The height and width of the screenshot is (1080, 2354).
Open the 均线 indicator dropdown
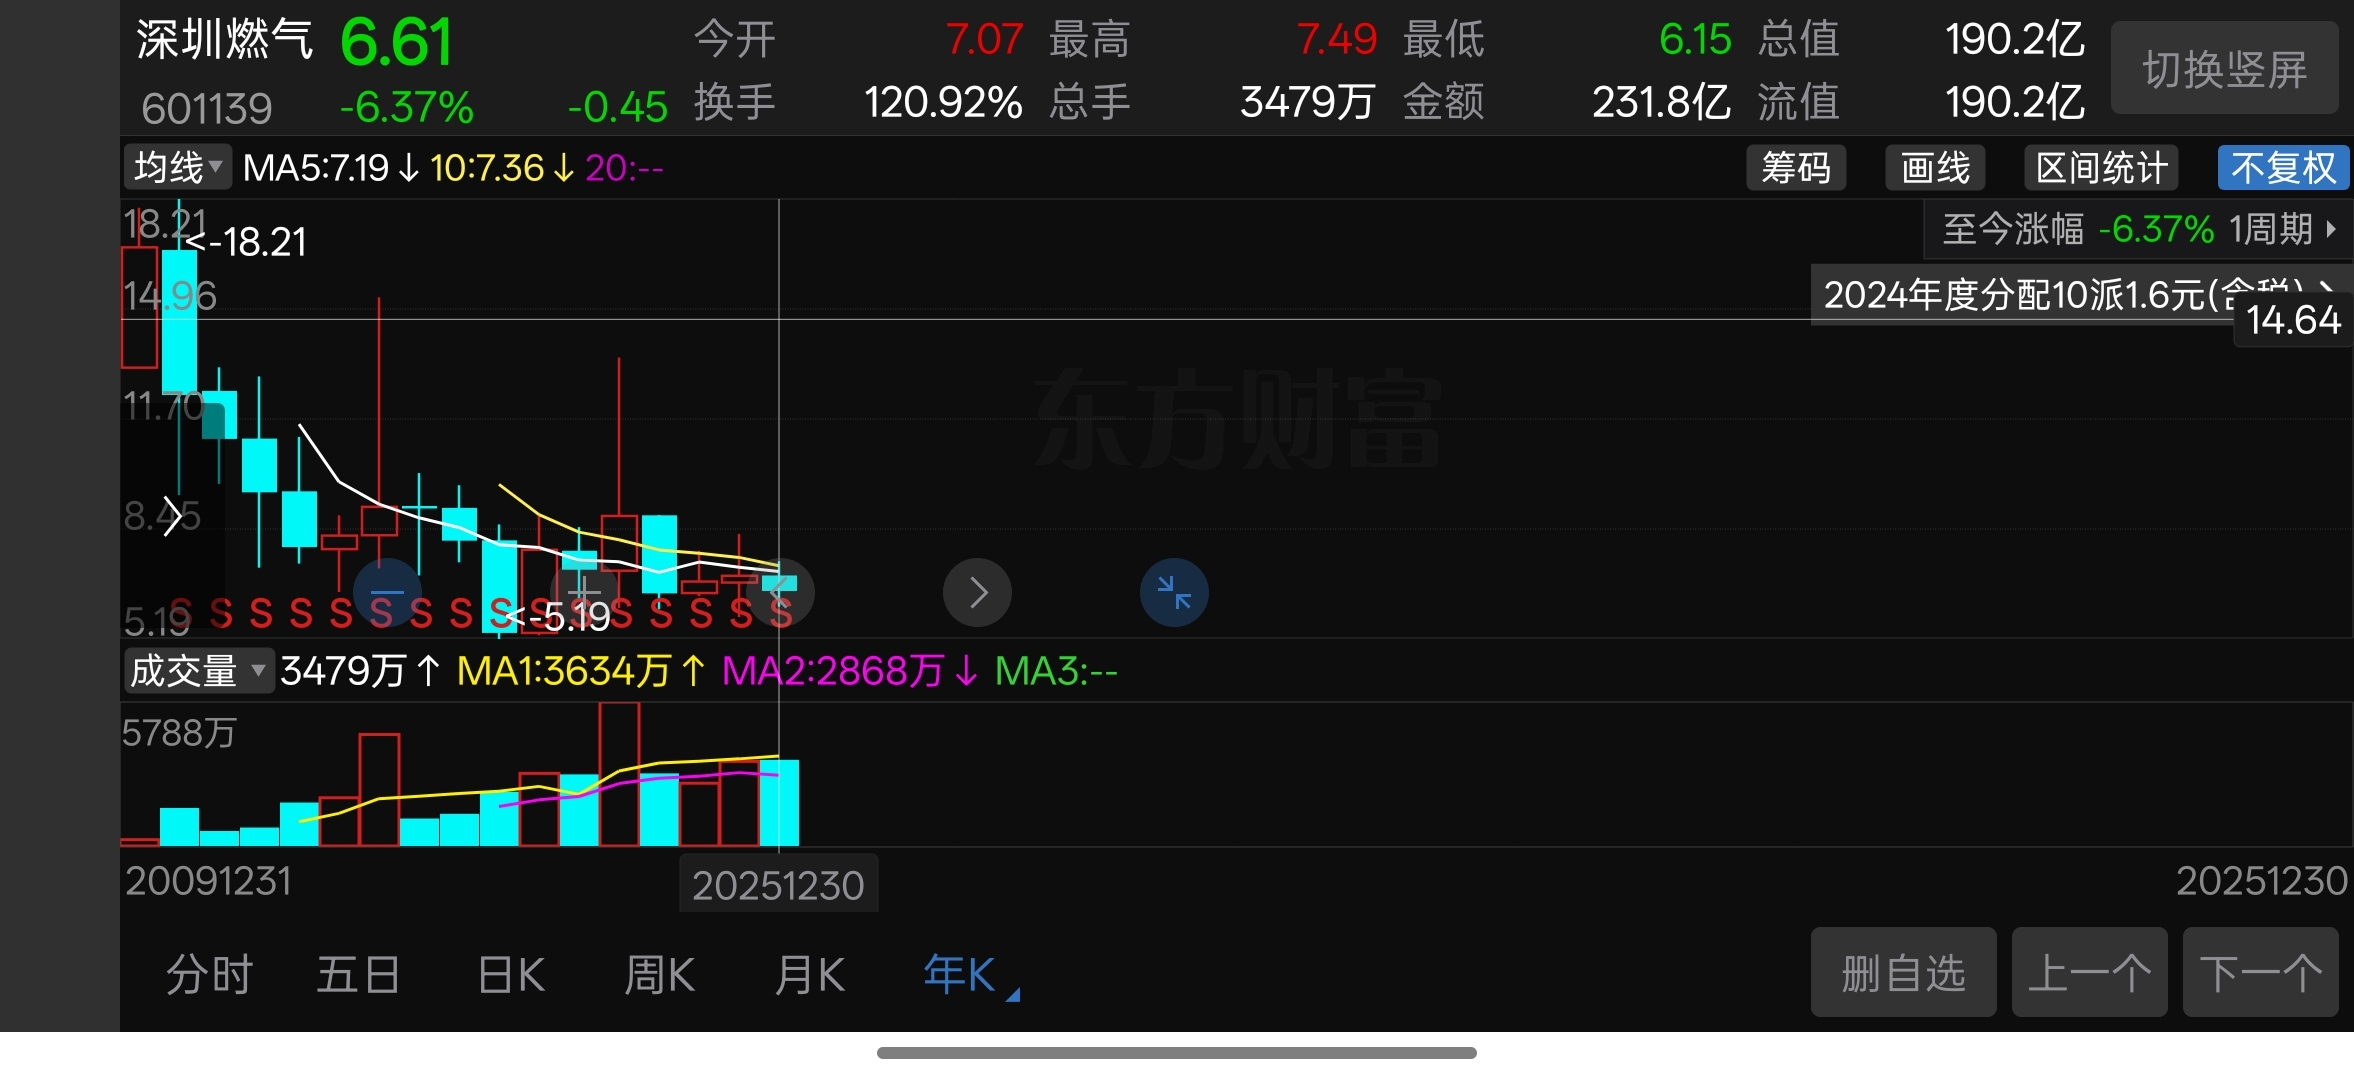click(x=178, y=167)
